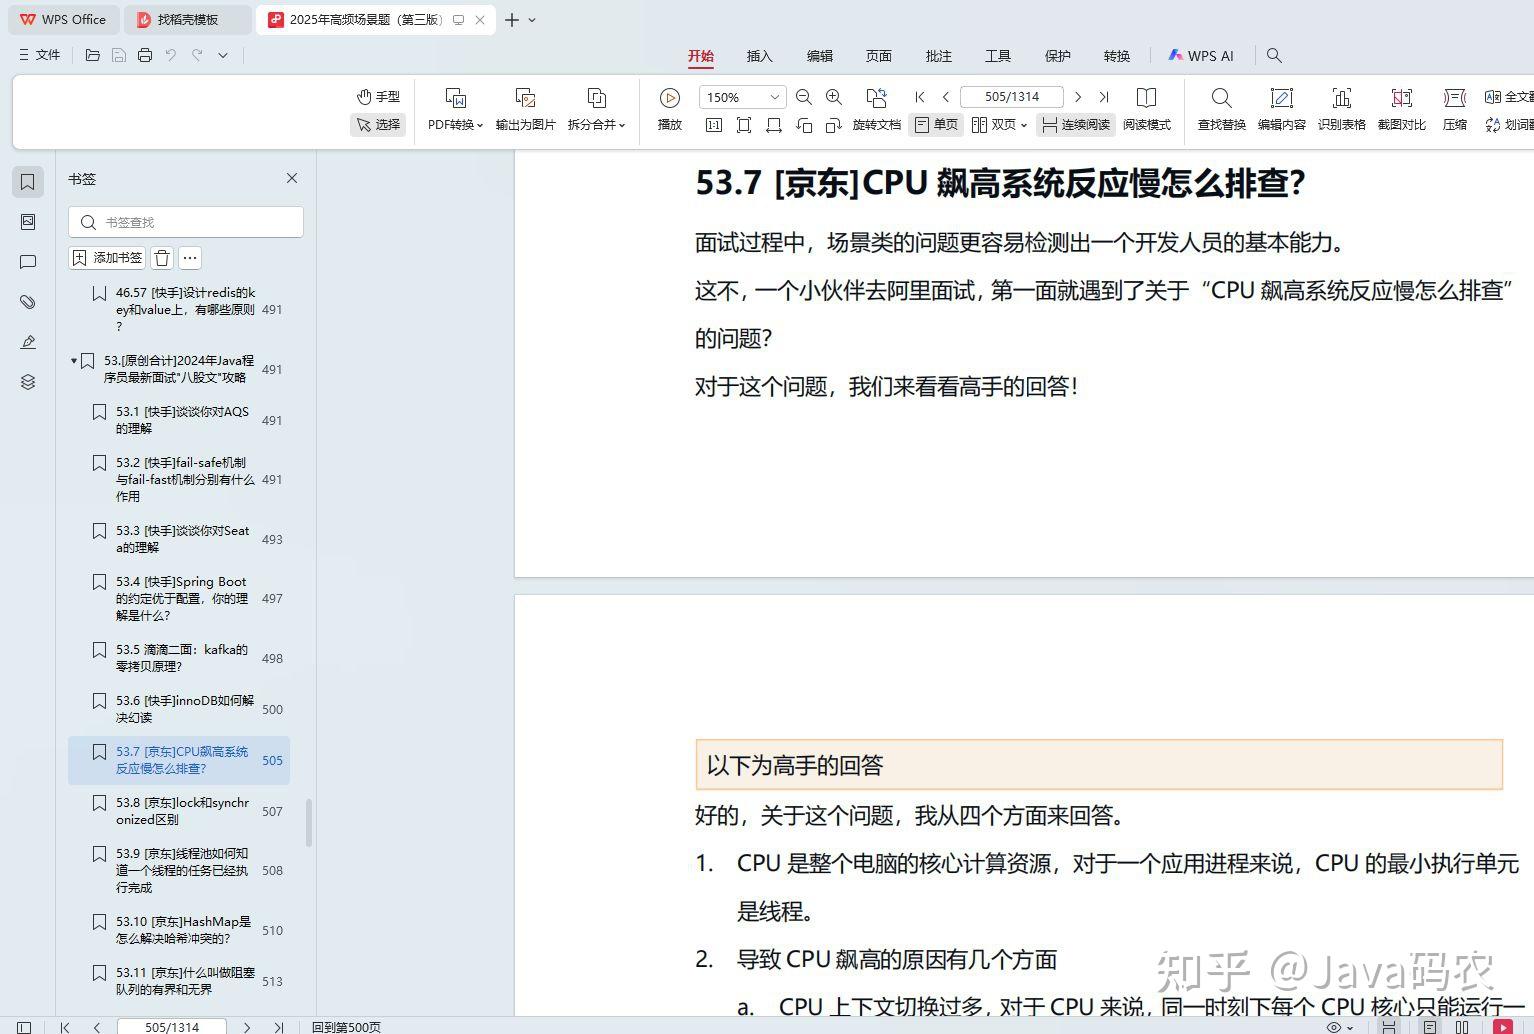Collapse the 53.[原创合计]2024年Java bookmark tree

point(73,362)
